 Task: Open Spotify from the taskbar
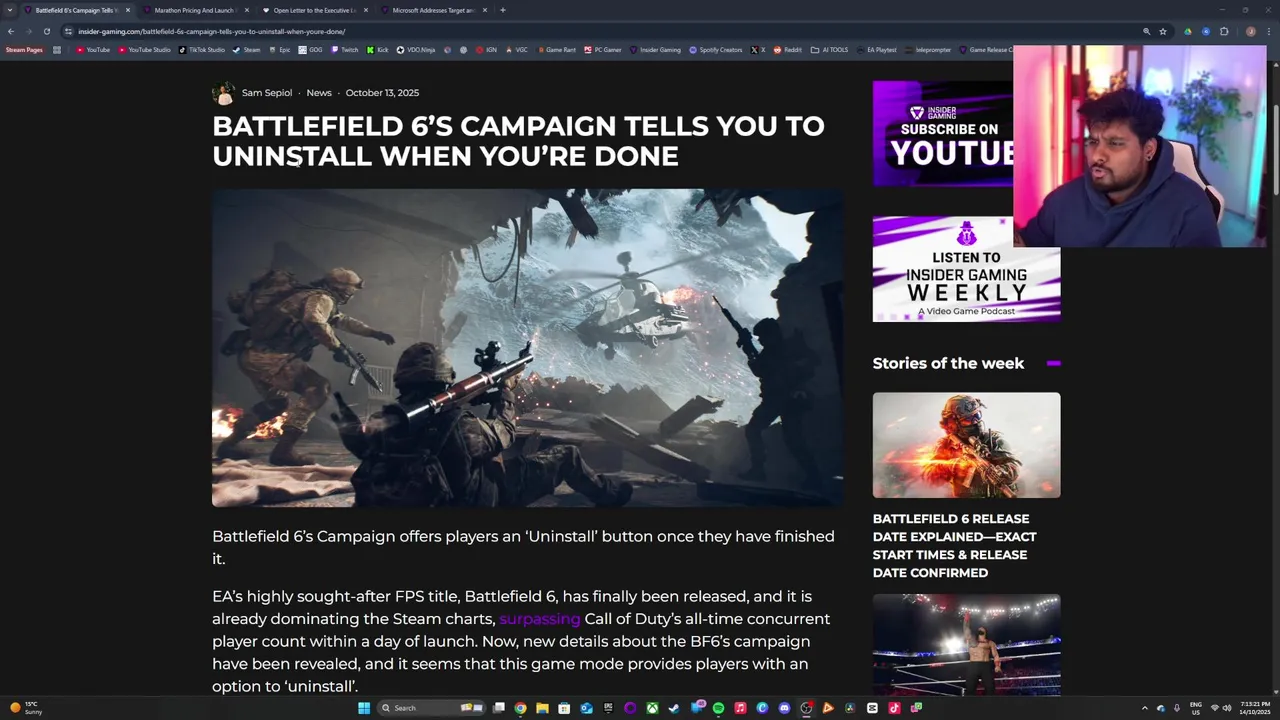718,708
